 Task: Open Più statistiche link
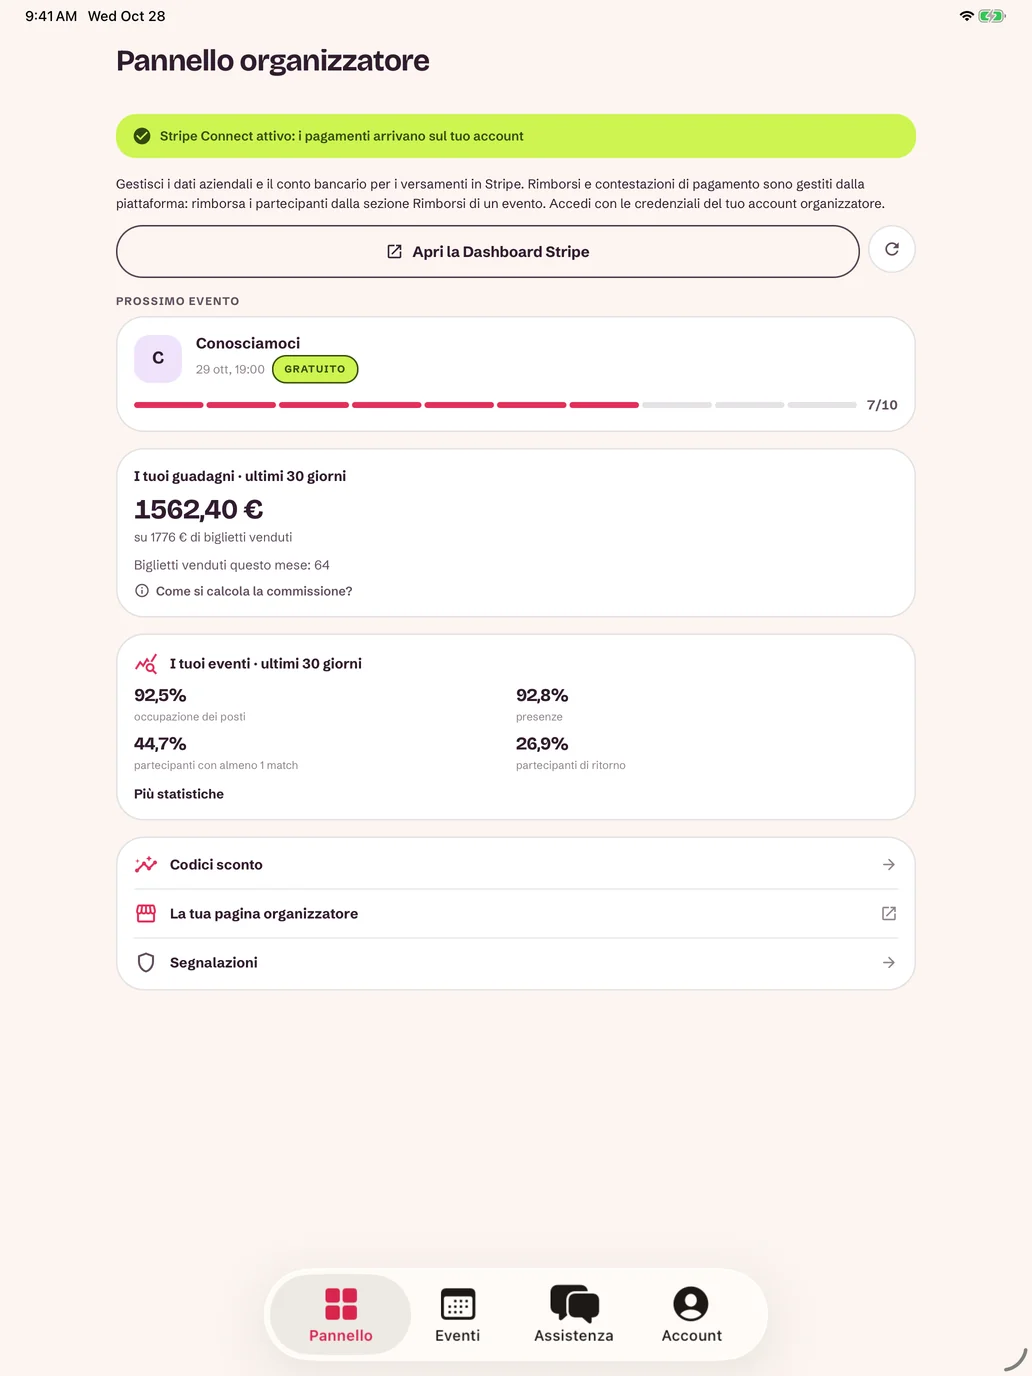[x=179, y=794]
